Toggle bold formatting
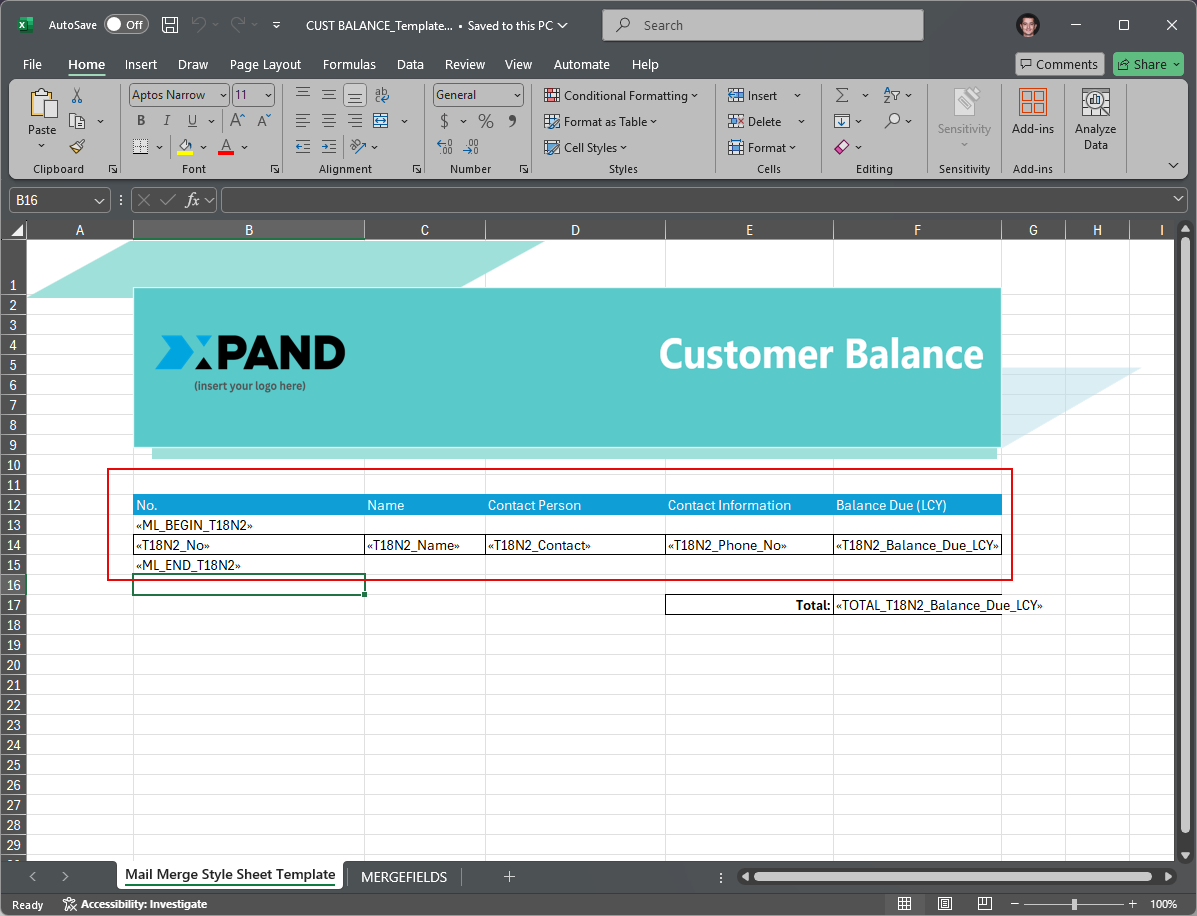The height and width of the screenshot is (916, 1197). point(141,121)
